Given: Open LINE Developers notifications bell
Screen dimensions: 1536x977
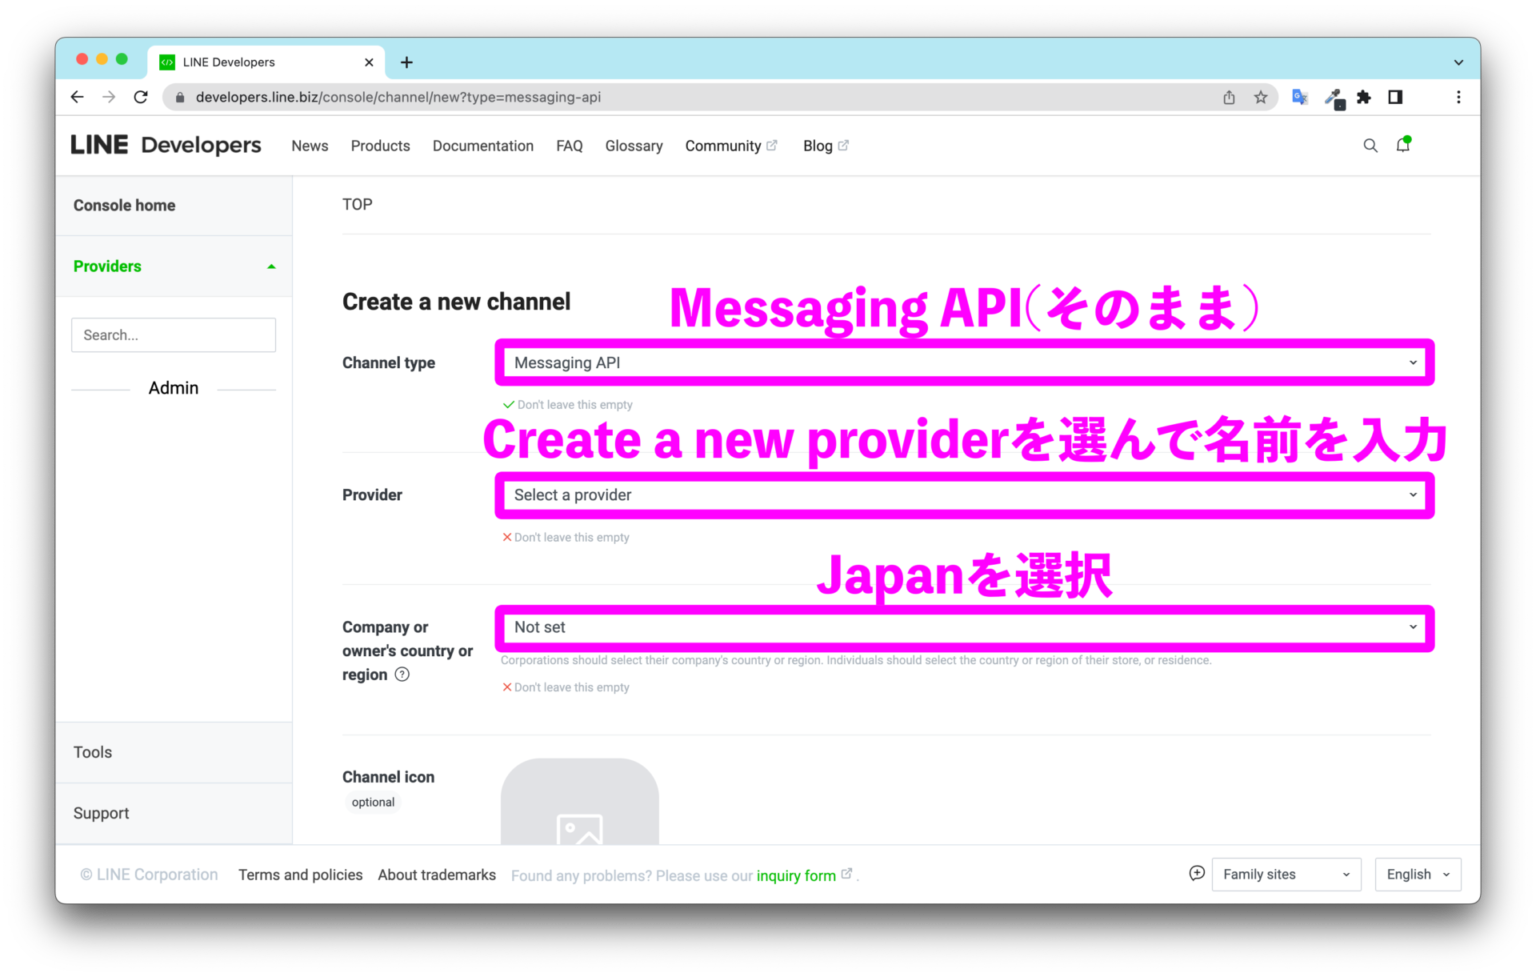Looking at the screenshot, I should tap(1402, 145).
